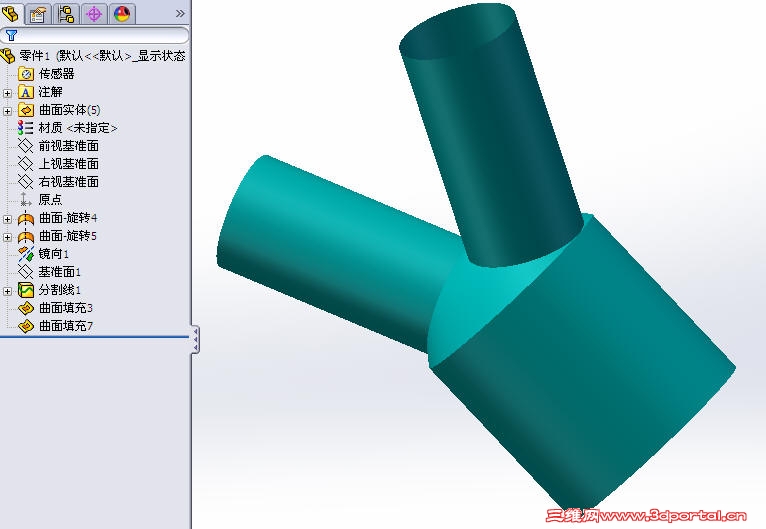Open the DisplayManager tab
This screenshot has height=529, width=766.
pyautogui.click(x=122, y=14)
